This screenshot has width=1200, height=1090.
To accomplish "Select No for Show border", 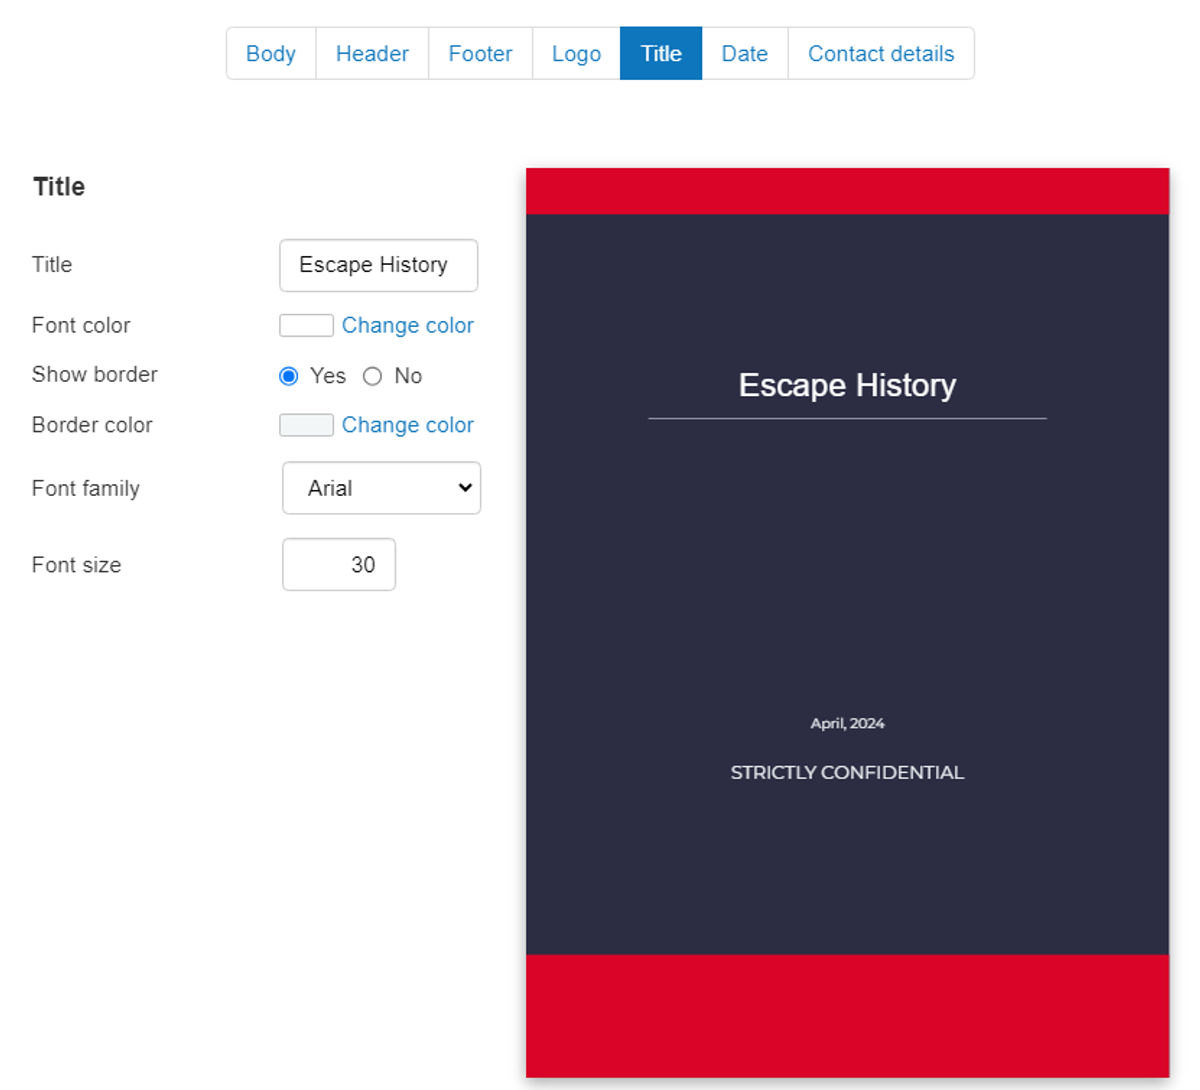I will [x=373, y=376].
